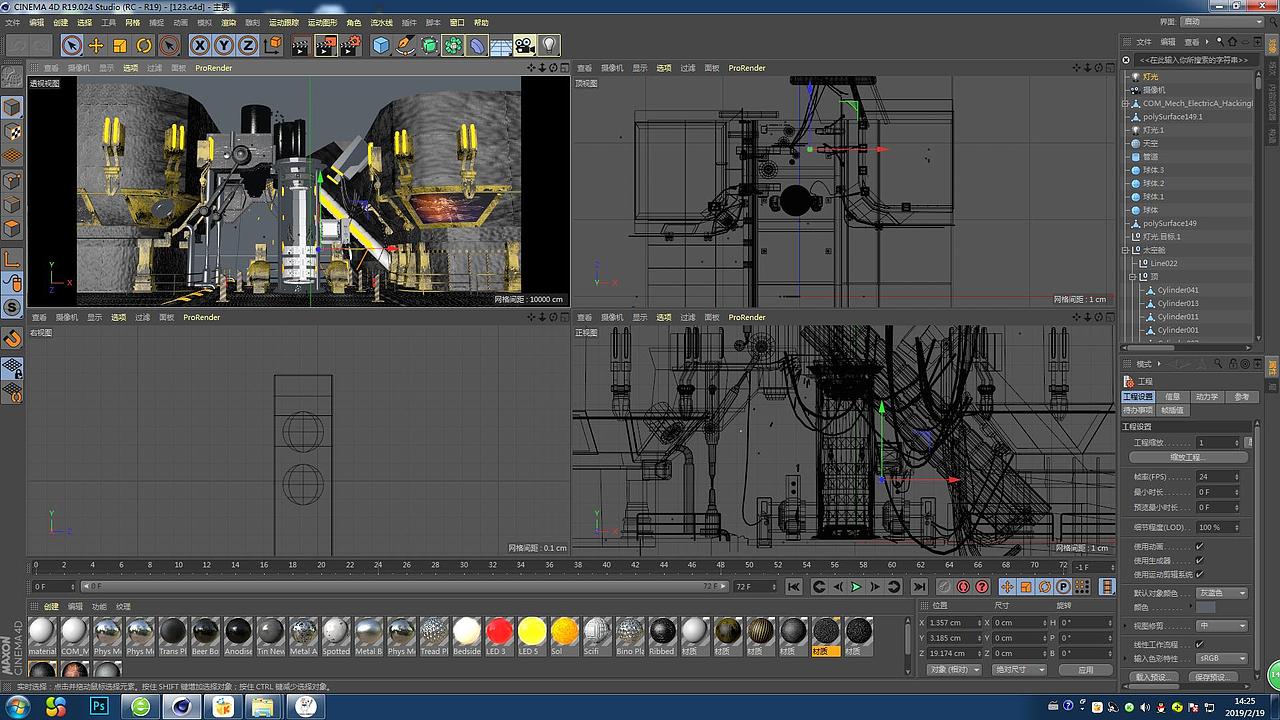
Task: Select the Rotate tool in top toolbar
Action: pyautogui.click(x=144, y=45)
